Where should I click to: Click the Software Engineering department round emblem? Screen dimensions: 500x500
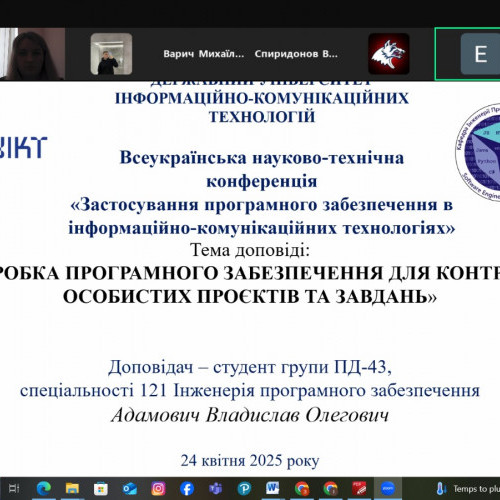pos(478,152)
